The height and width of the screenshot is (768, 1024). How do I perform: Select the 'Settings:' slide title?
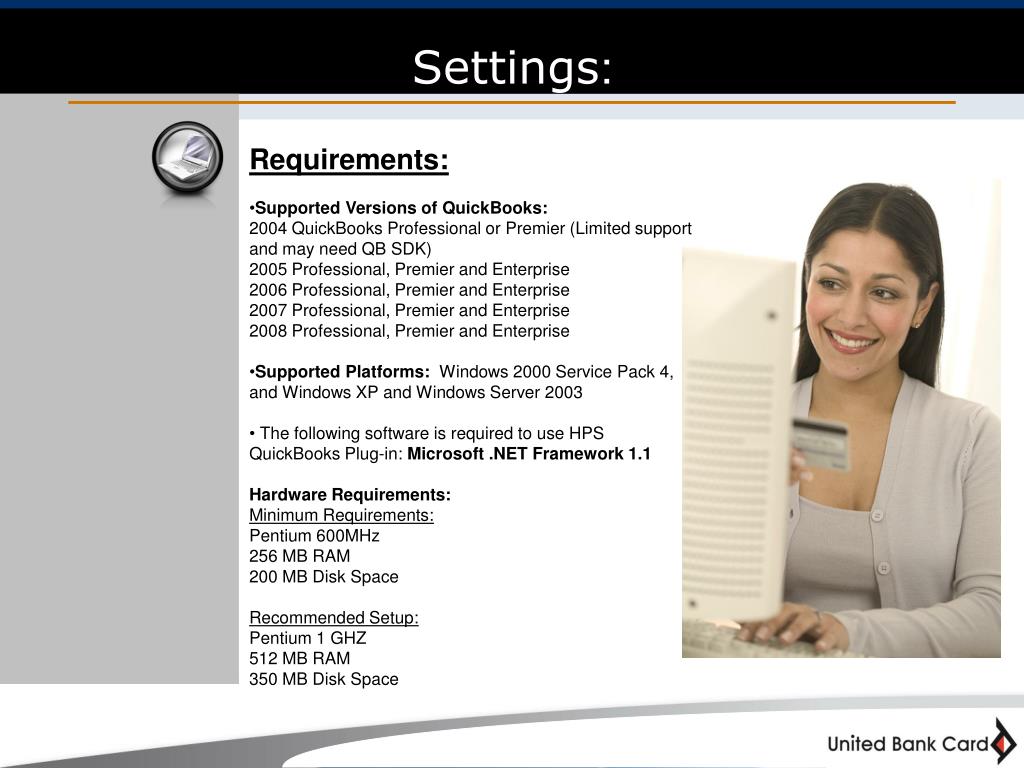tap(513, 68)
